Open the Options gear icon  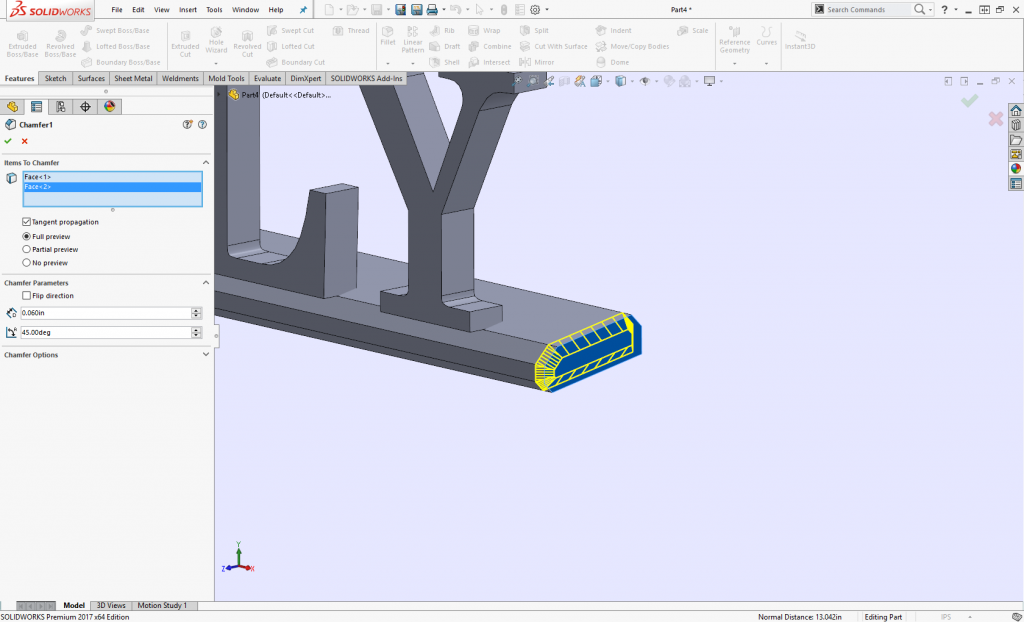[x=535, y=10]
